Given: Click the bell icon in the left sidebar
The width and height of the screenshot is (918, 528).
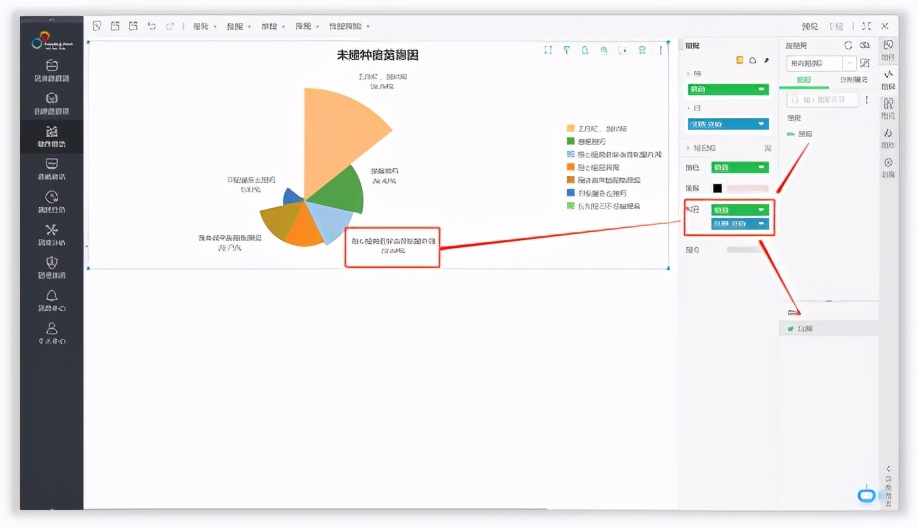Looking at the screenshot, I should click(52, 295).
